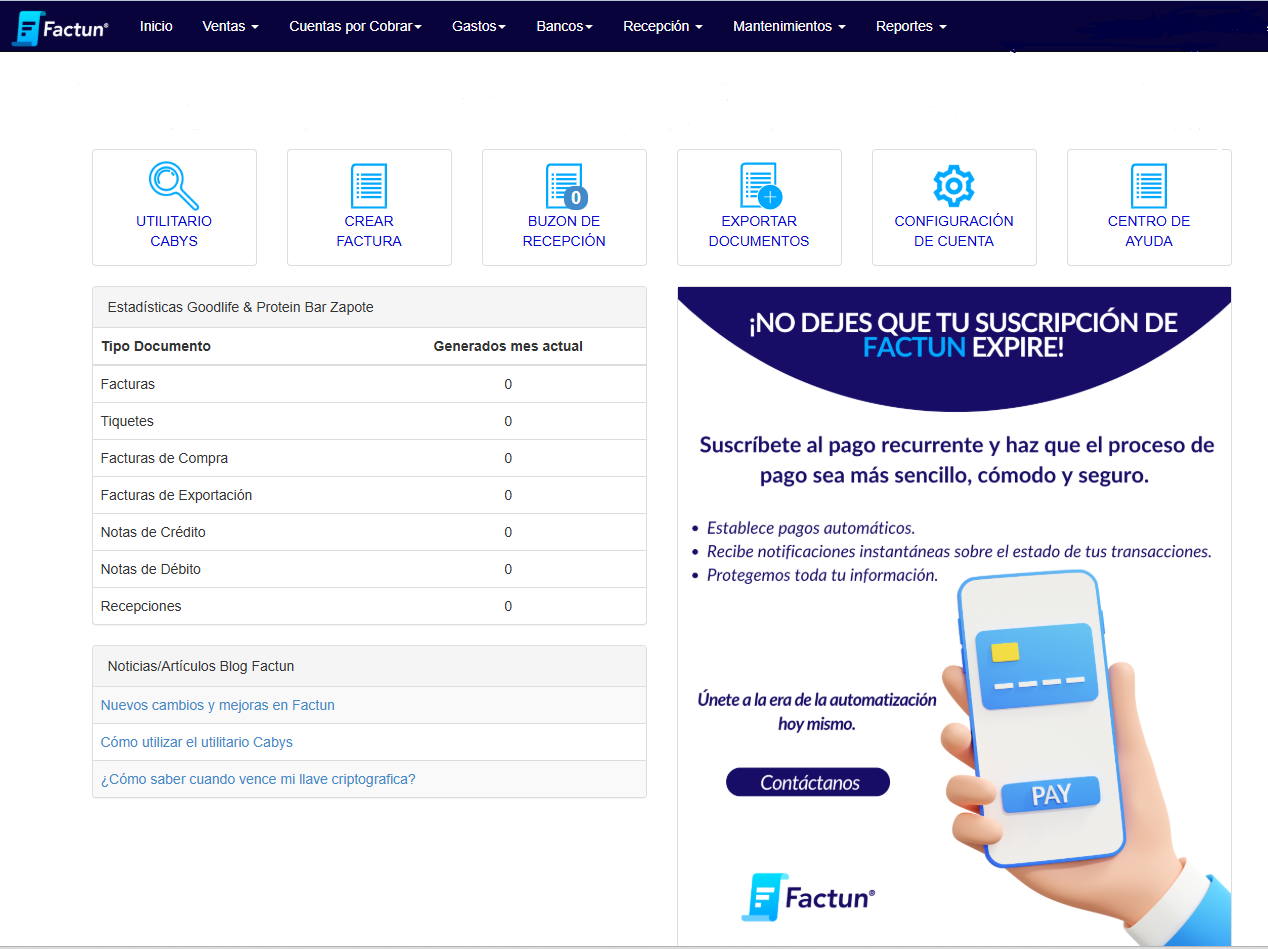Click 'Protegemos toda tu información.' bullet
The image size is (1268, 949).
[x=822, y=575]
